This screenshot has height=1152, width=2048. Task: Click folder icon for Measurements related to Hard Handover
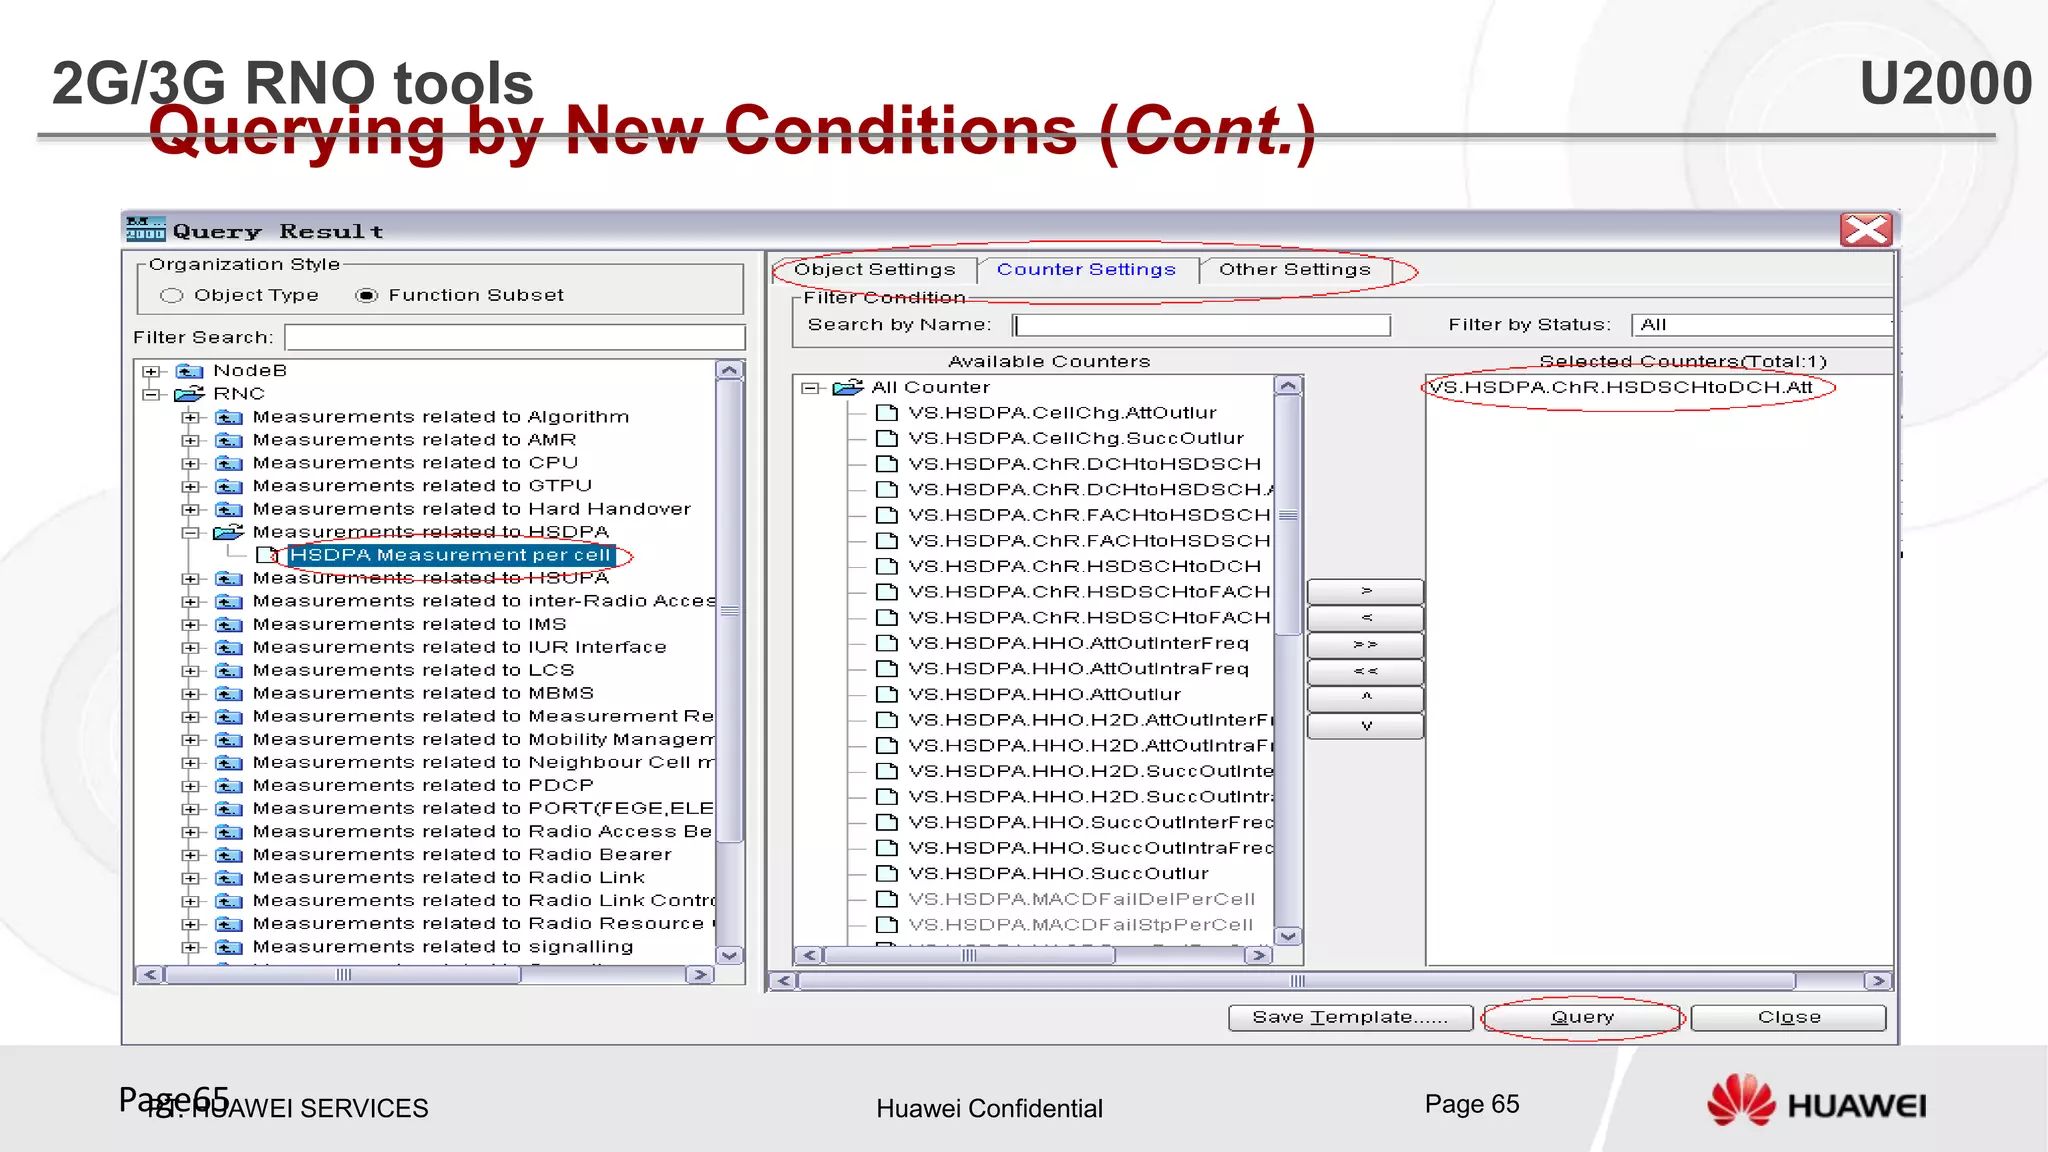click(229, 509)
